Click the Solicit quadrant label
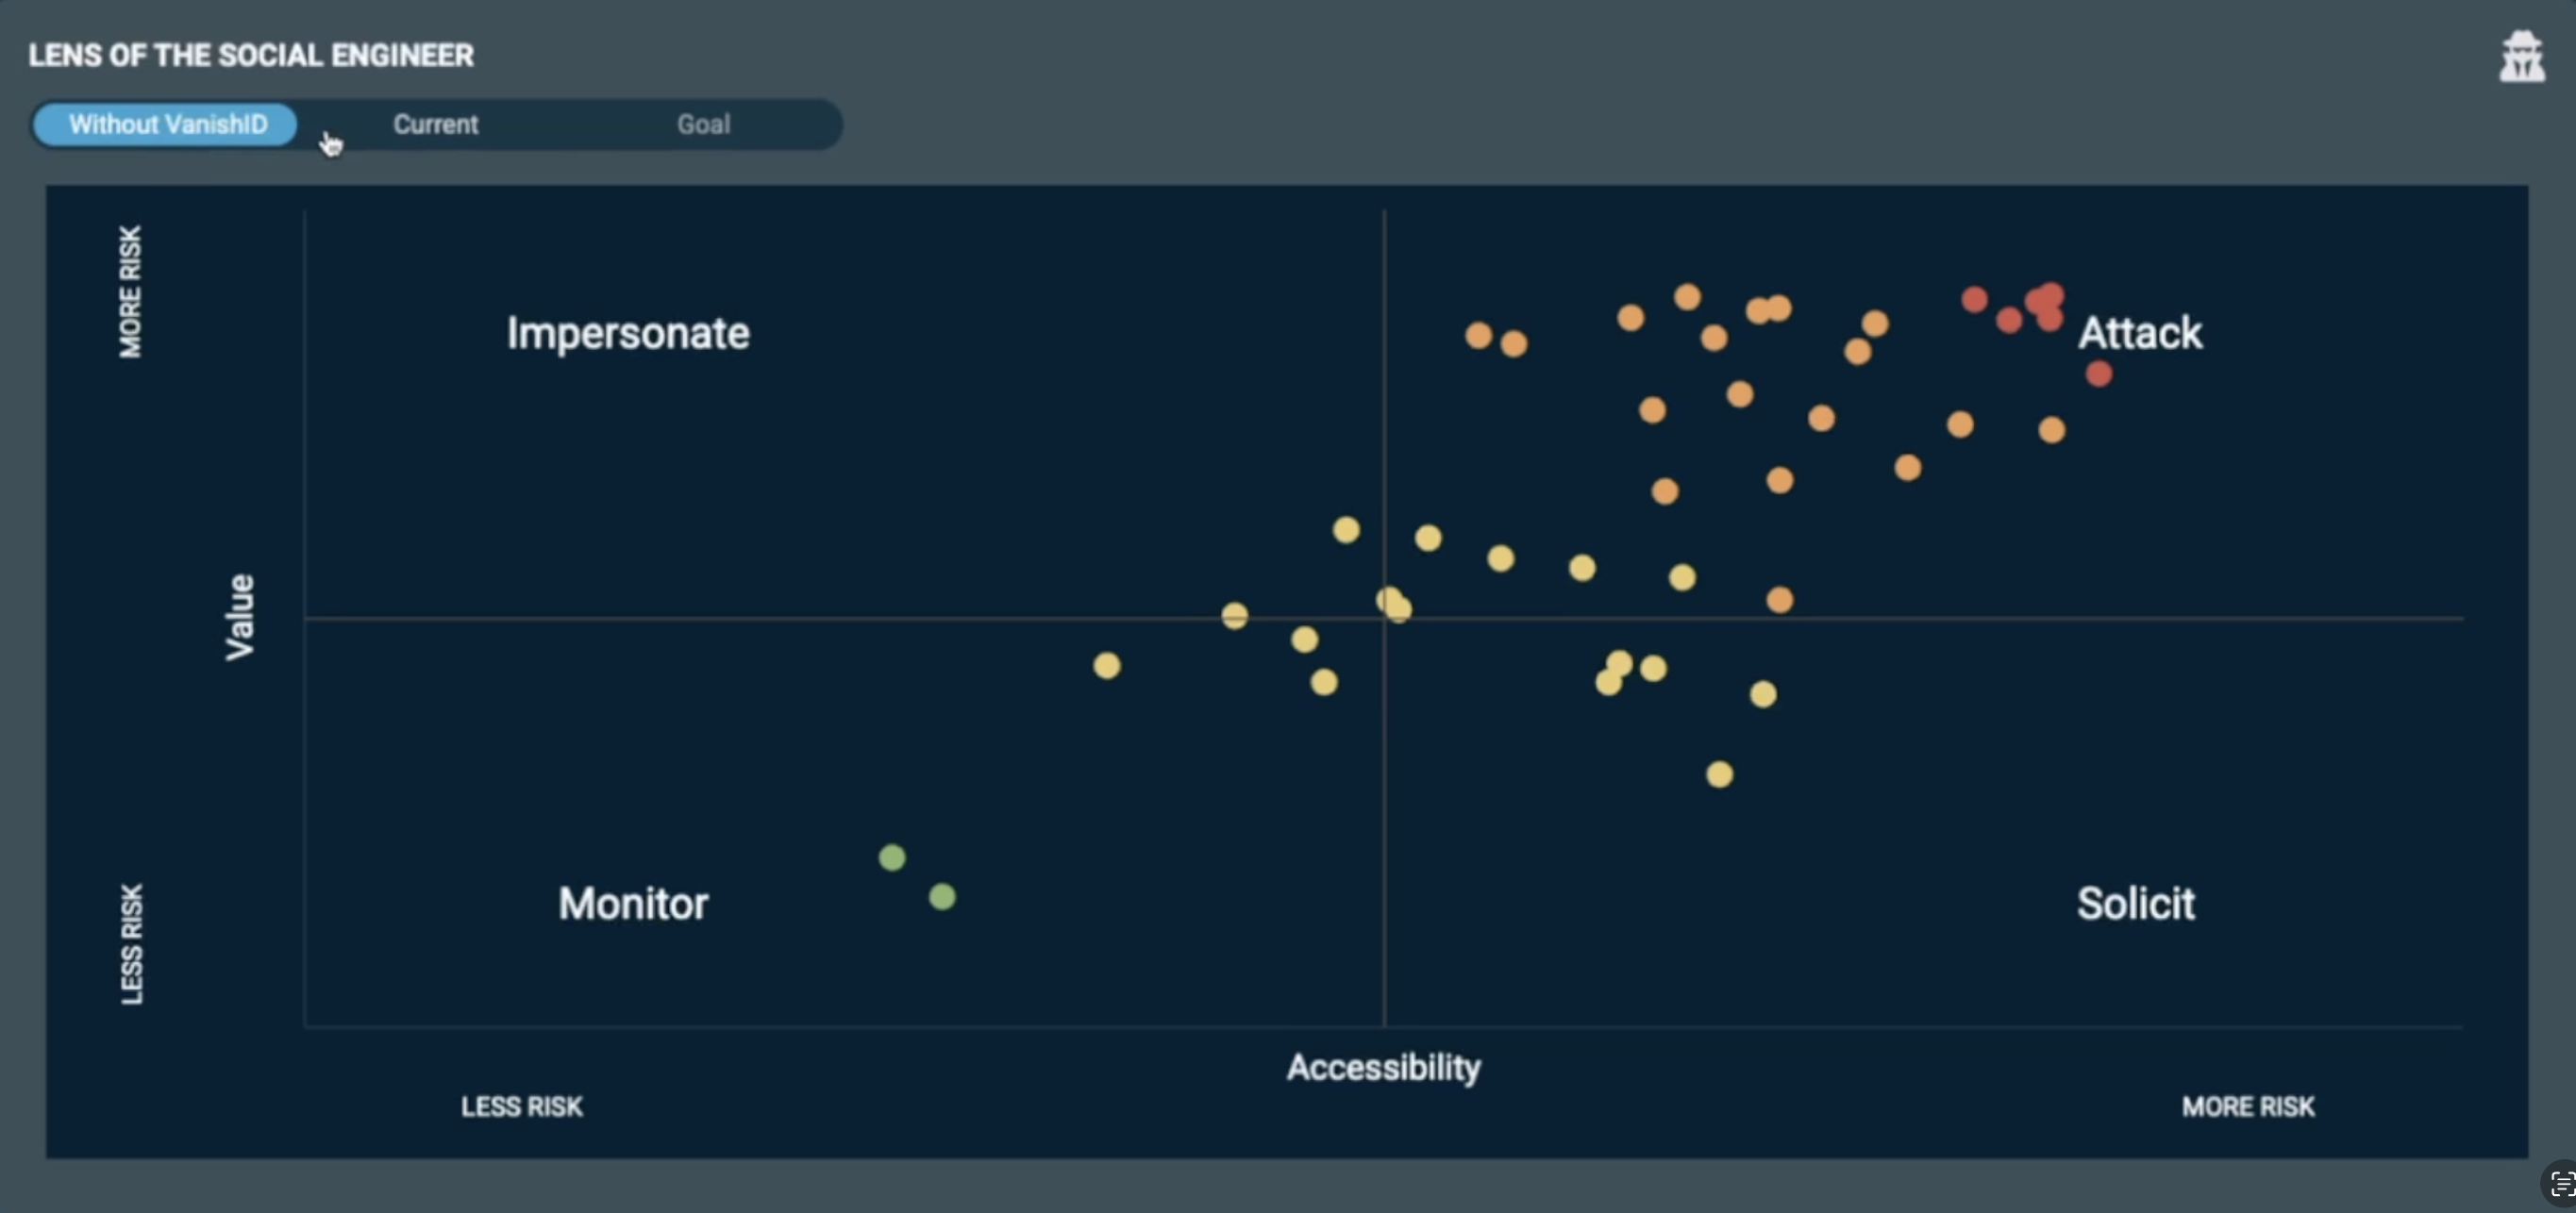 [x=2135, y=903]
